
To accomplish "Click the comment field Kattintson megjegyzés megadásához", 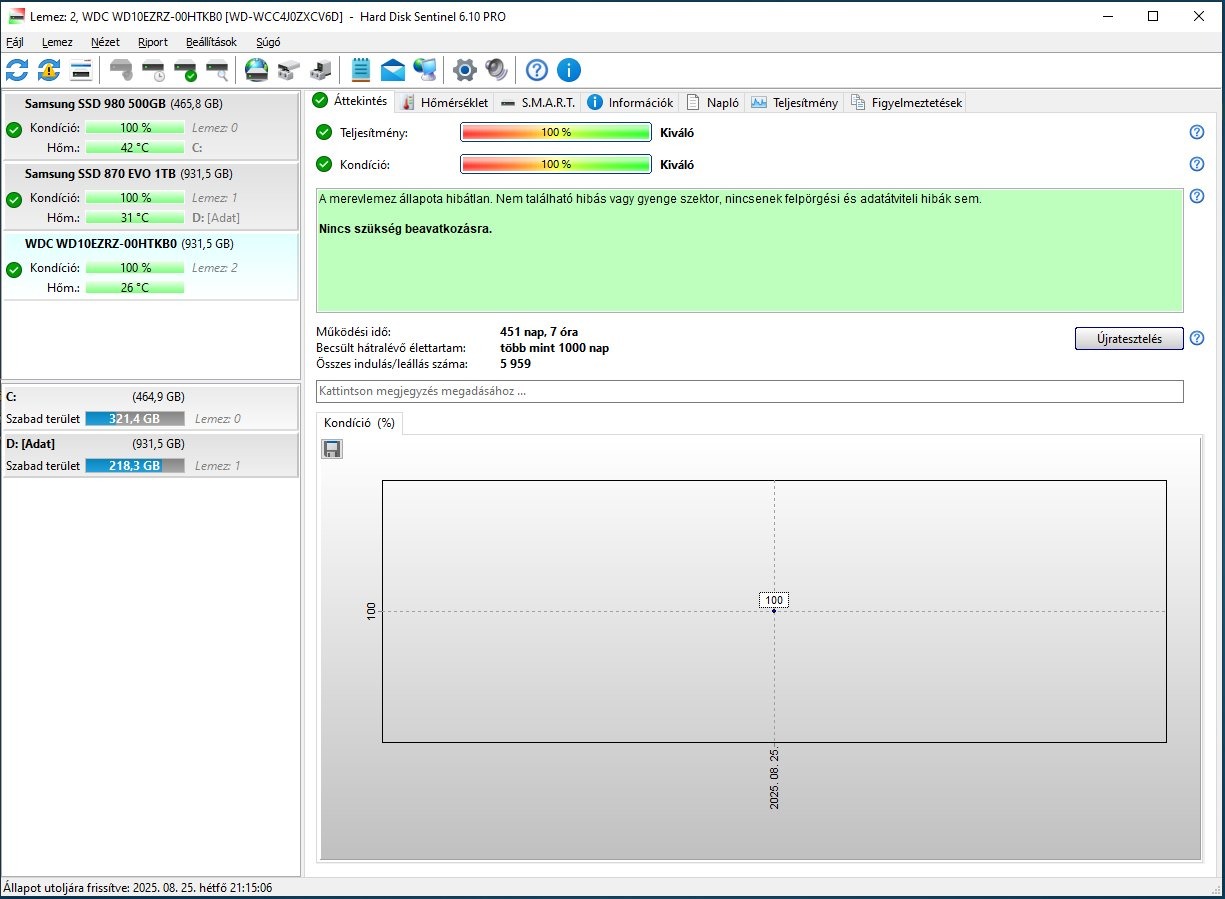I will click(x=750, y=391).
